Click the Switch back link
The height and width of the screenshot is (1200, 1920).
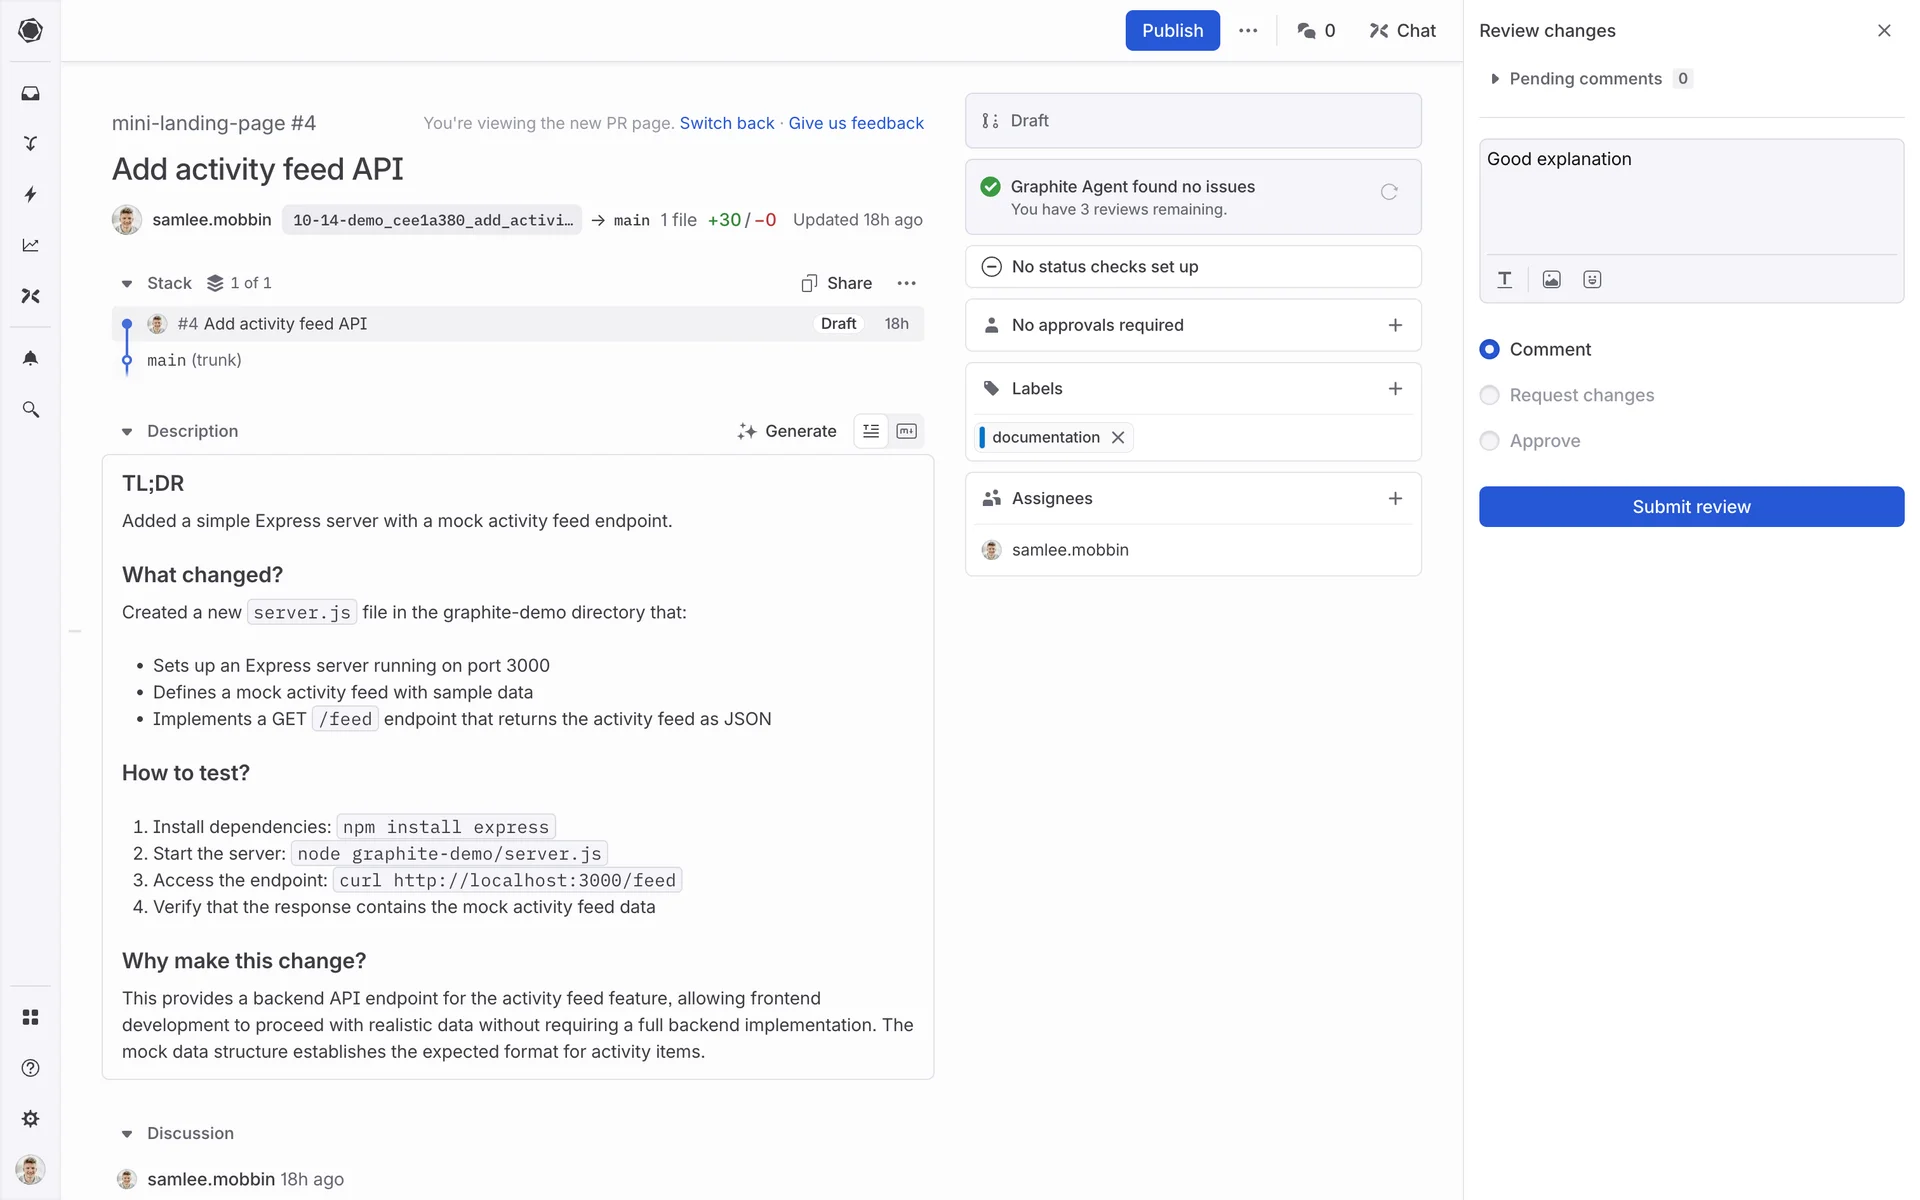point(726,123)
